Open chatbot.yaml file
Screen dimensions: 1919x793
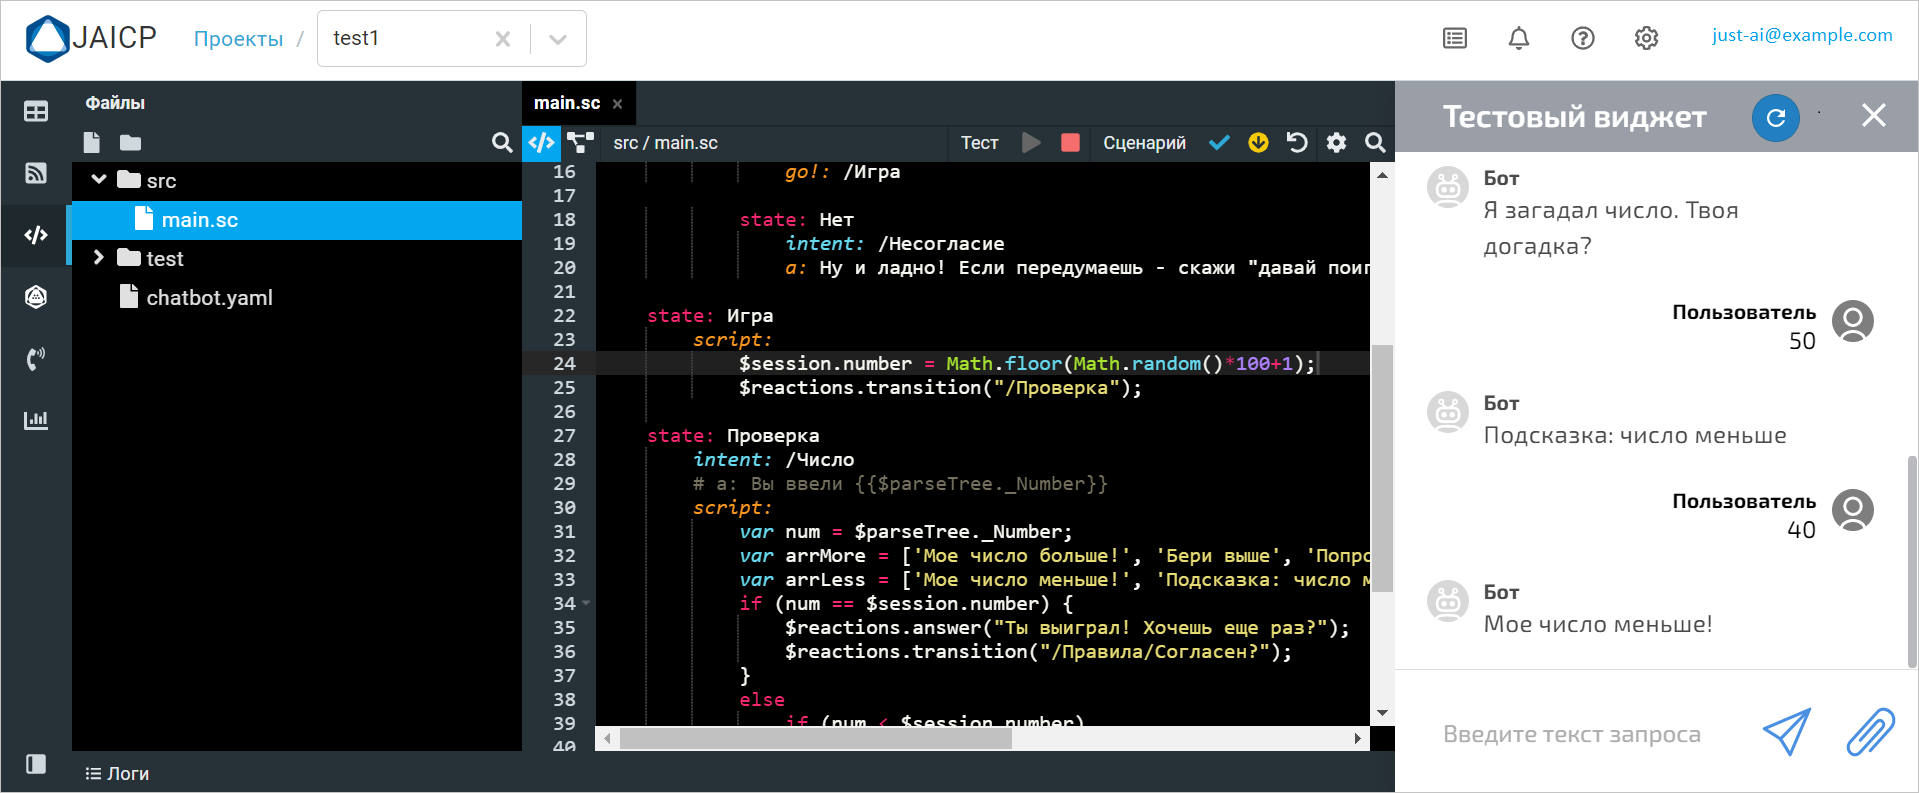(209, 298)
